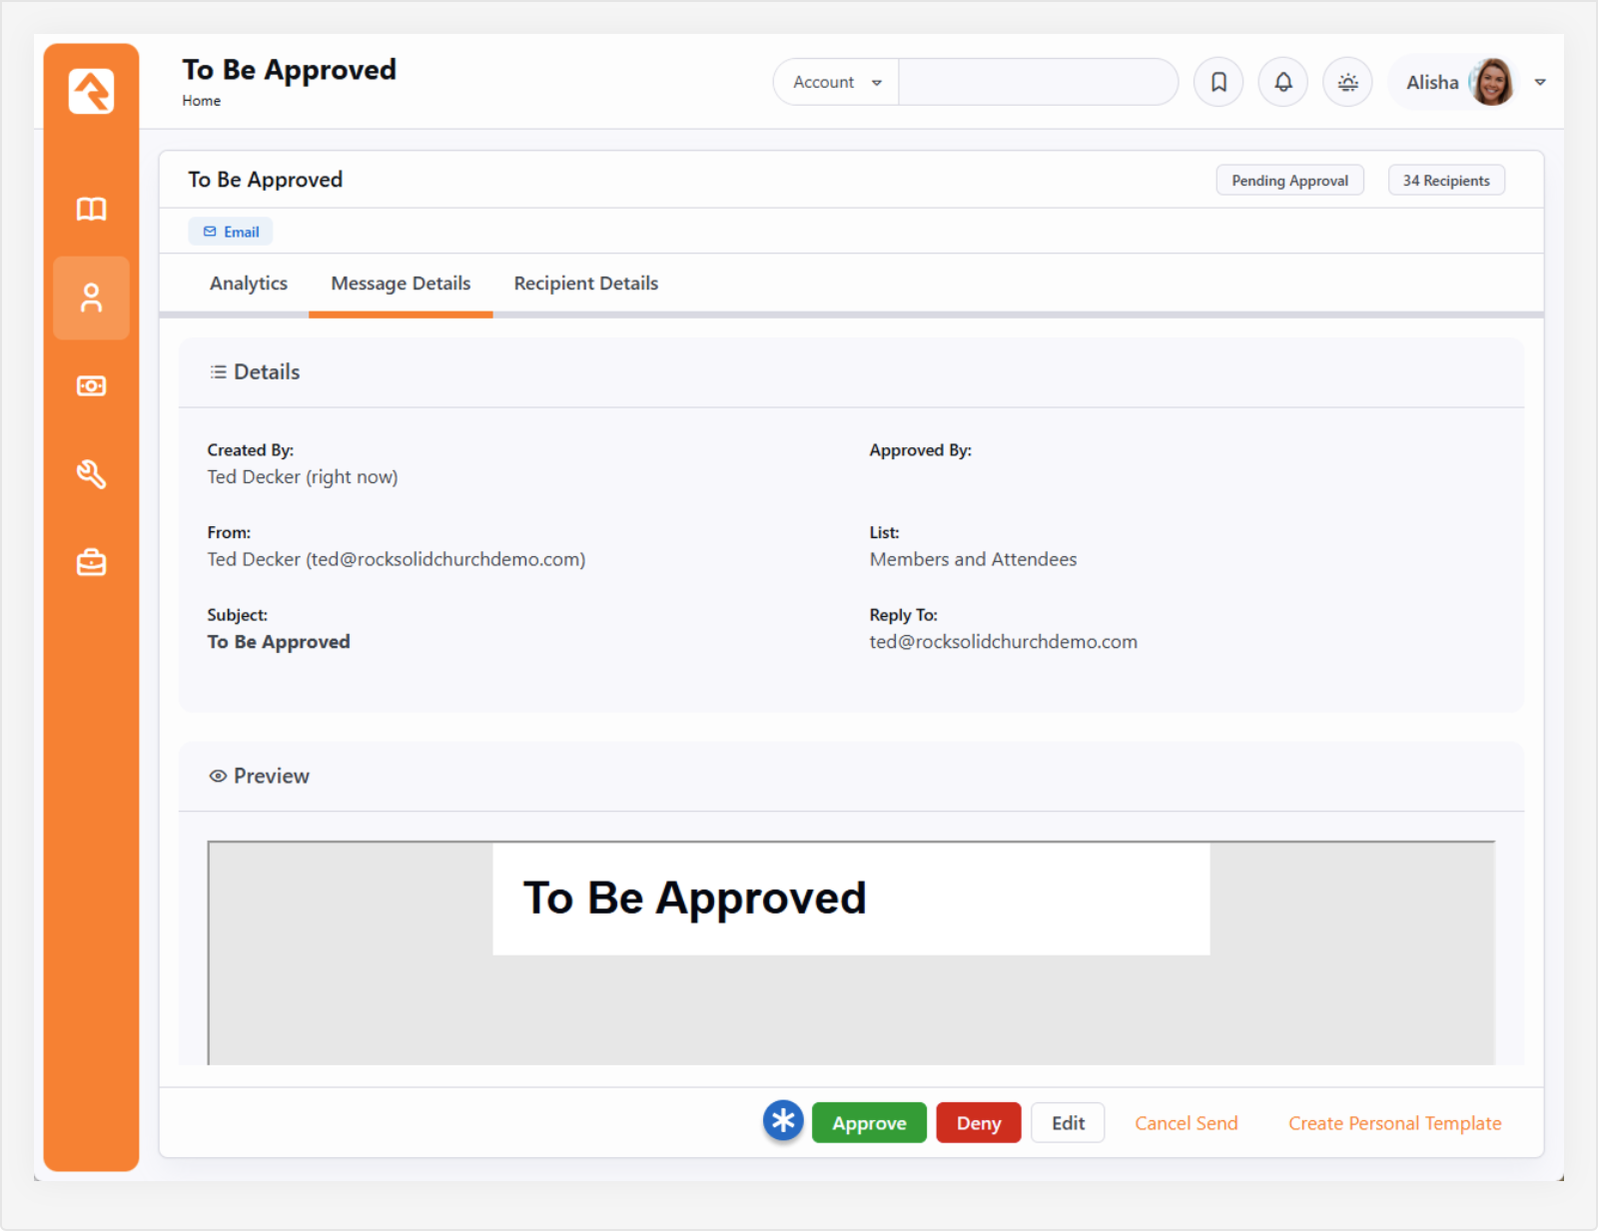Image resolution: width=1600 pixels, height=1232 pixels.
Task: Click the blue asterisk button
Action: tap(783, 1121)
